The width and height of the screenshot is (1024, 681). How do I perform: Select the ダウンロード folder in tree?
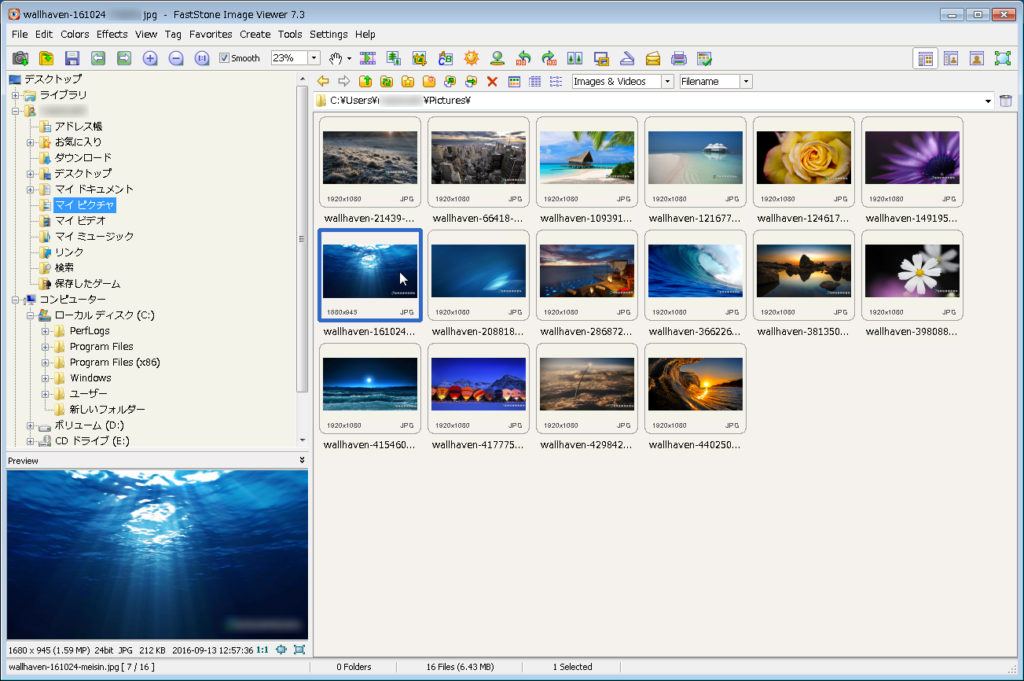coord(83,157)
